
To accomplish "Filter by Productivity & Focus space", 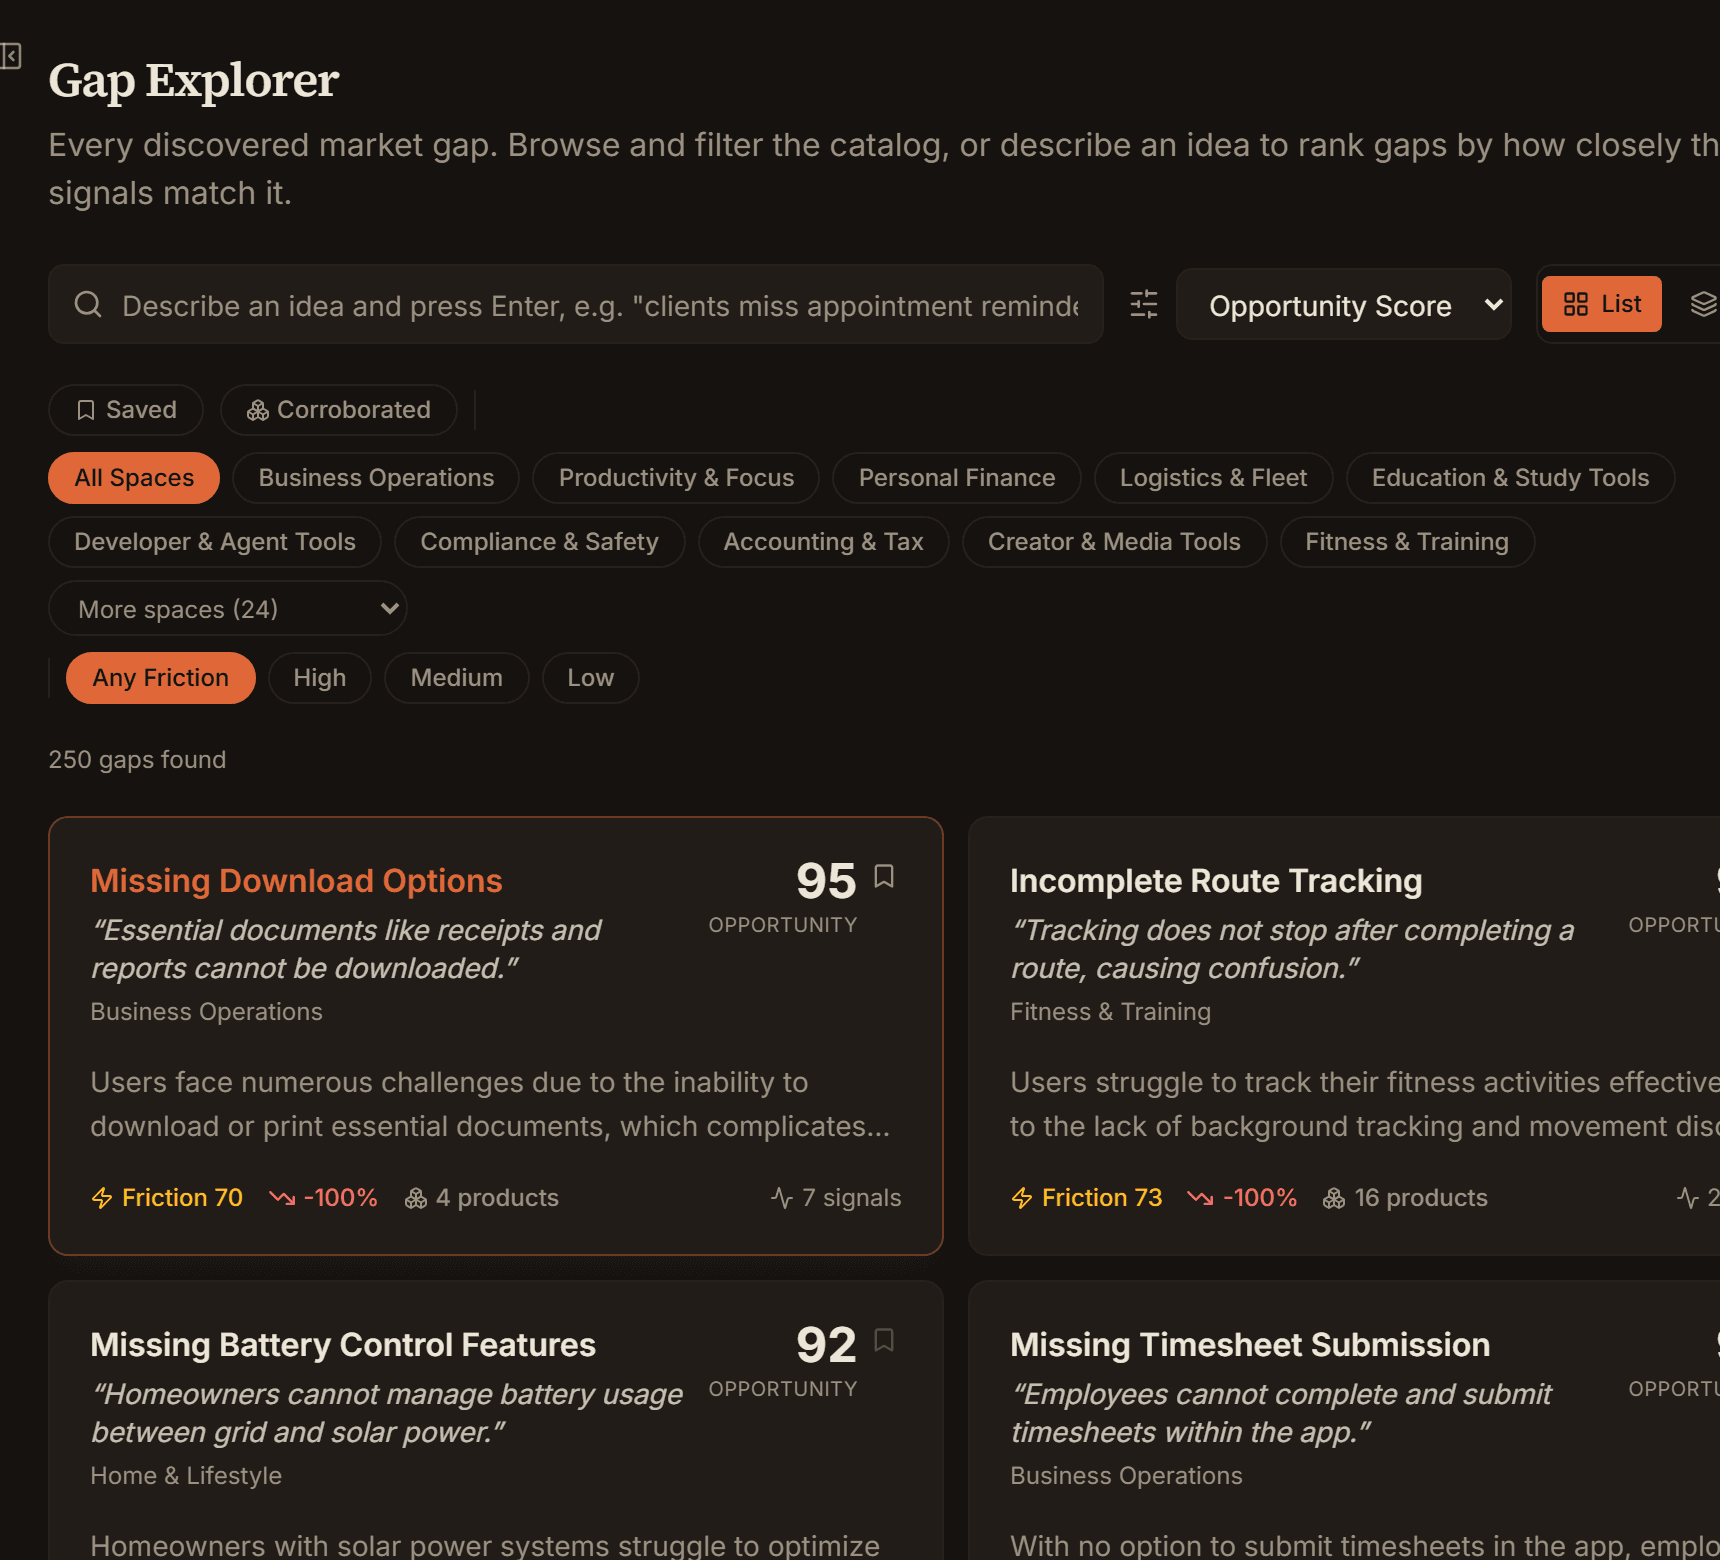I will (676, 478).
